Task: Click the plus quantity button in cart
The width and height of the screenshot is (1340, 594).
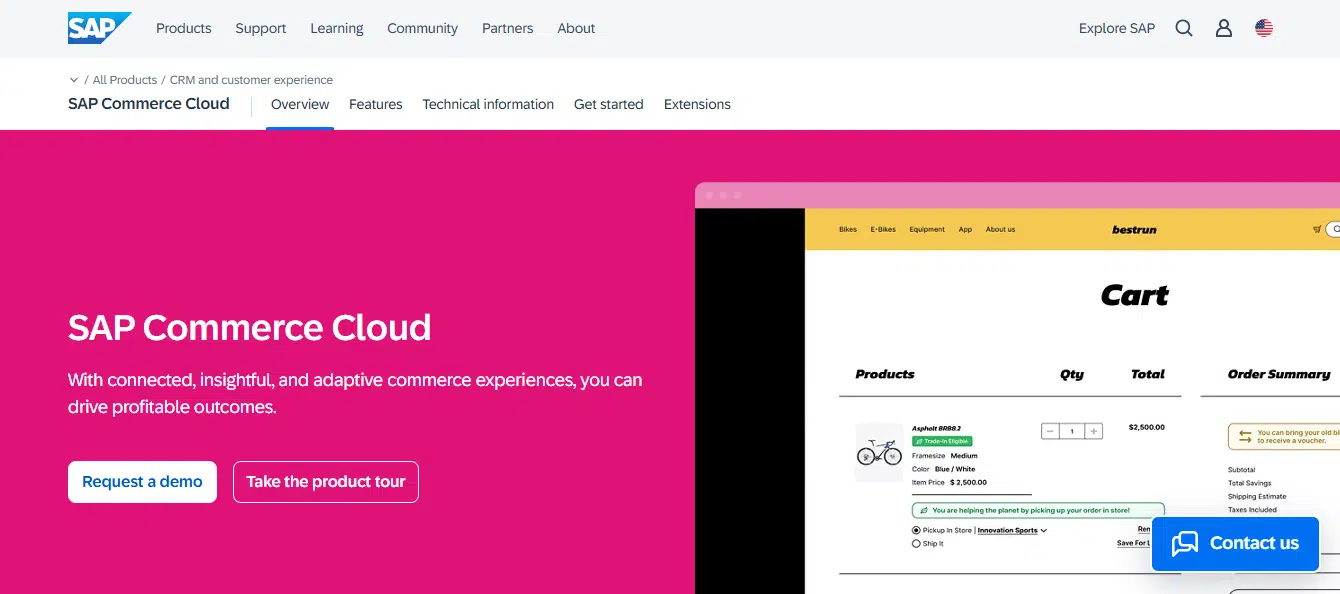Action: (1094, 431)
